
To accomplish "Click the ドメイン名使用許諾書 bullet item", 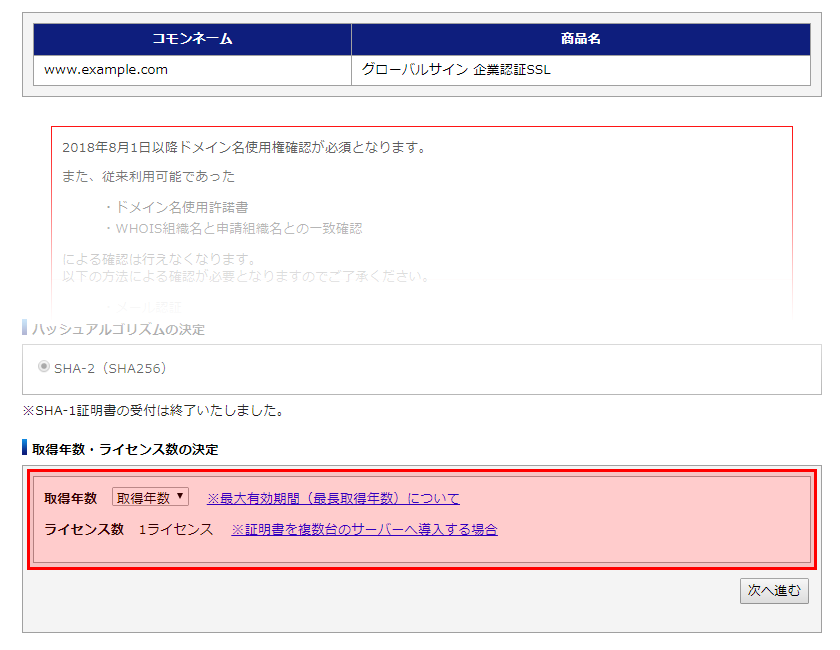I will [176, 207].
